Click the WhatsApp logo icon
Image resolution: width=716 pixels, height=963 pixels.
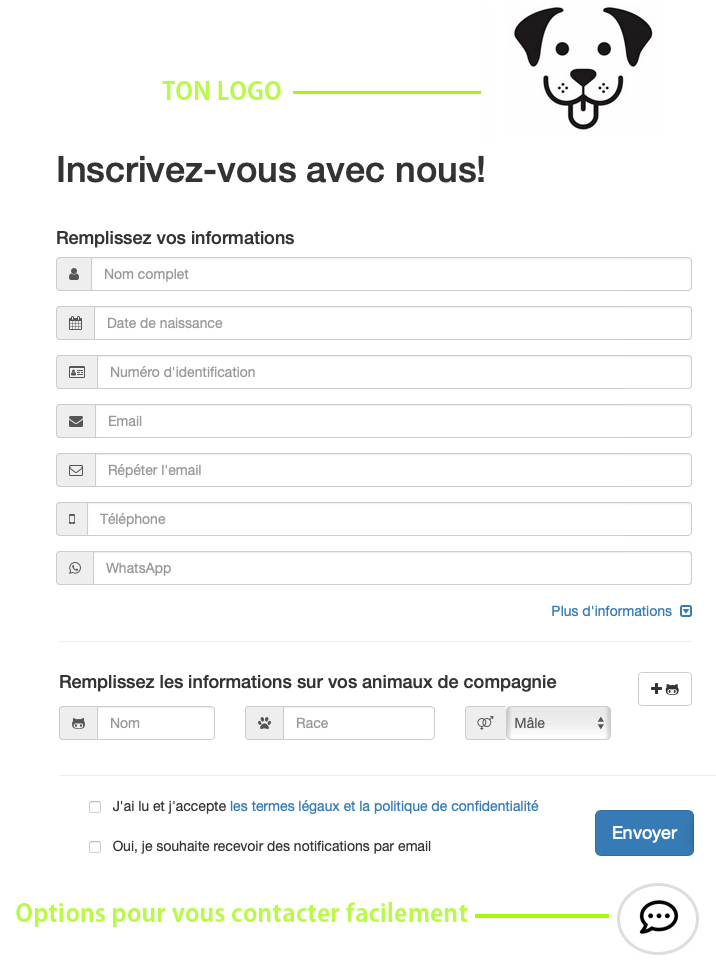pyautogui.click(x=75, y=568)
